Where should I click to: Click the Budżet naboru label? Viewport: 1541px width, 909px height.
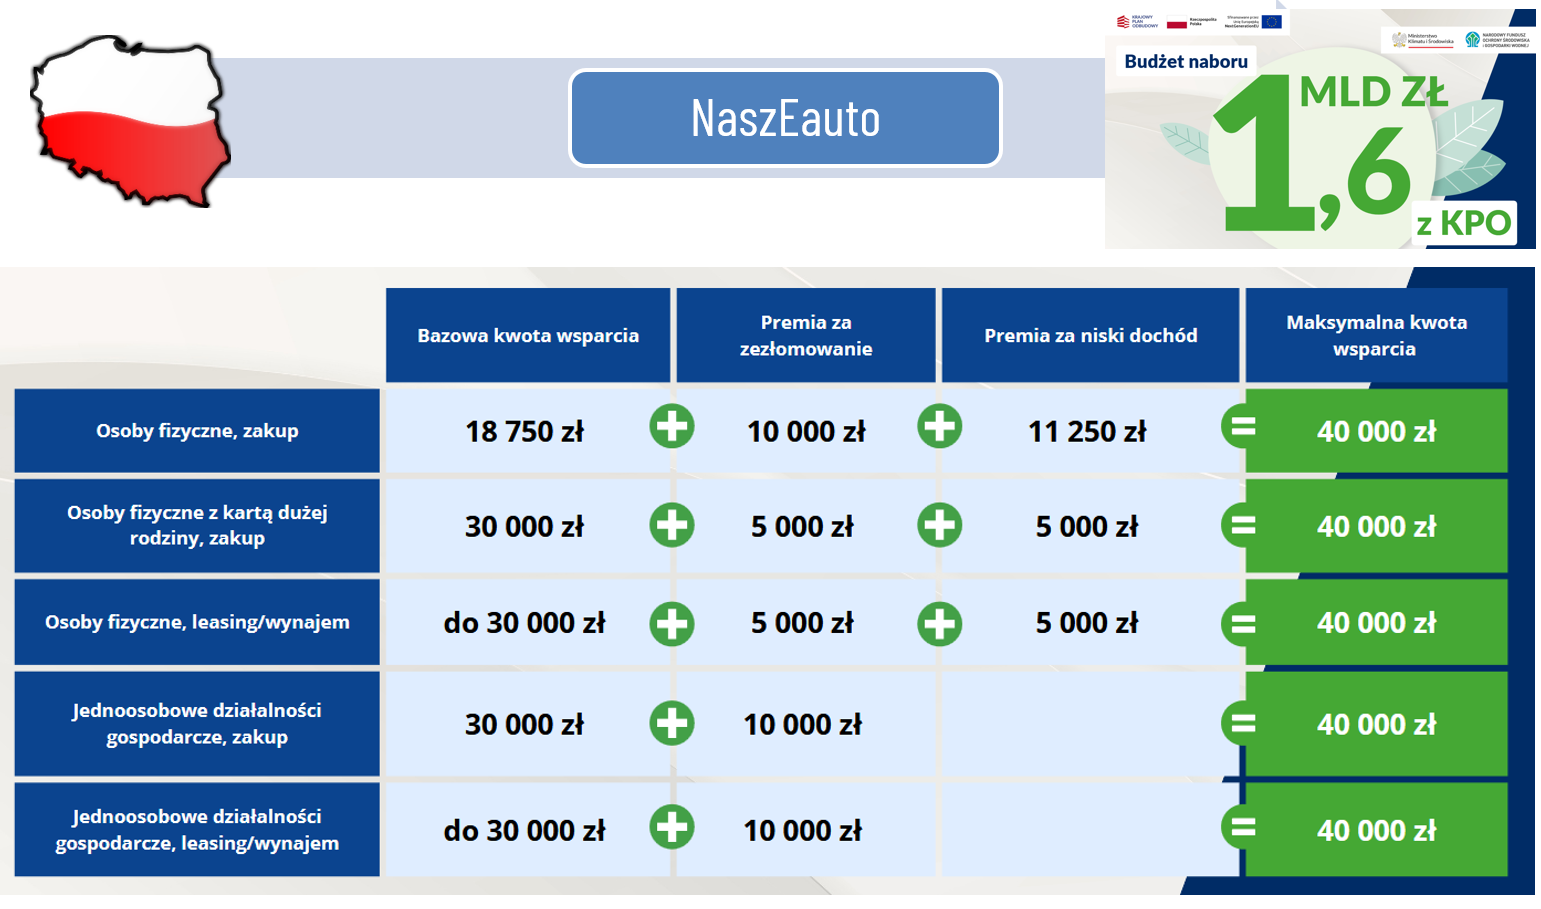tap(1186, 62)
